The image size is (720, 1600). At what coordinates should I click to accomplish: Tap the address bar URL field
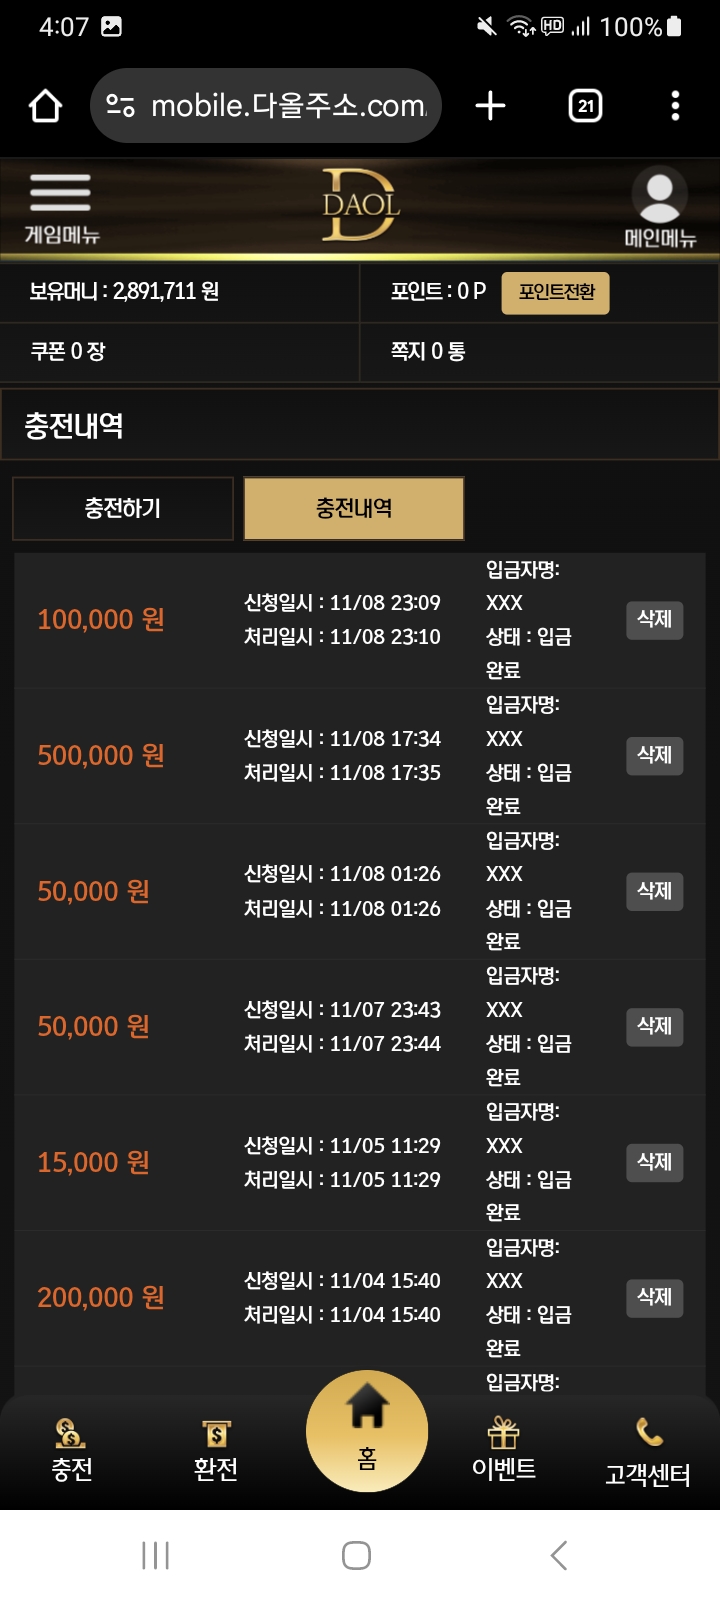[288, 106]
